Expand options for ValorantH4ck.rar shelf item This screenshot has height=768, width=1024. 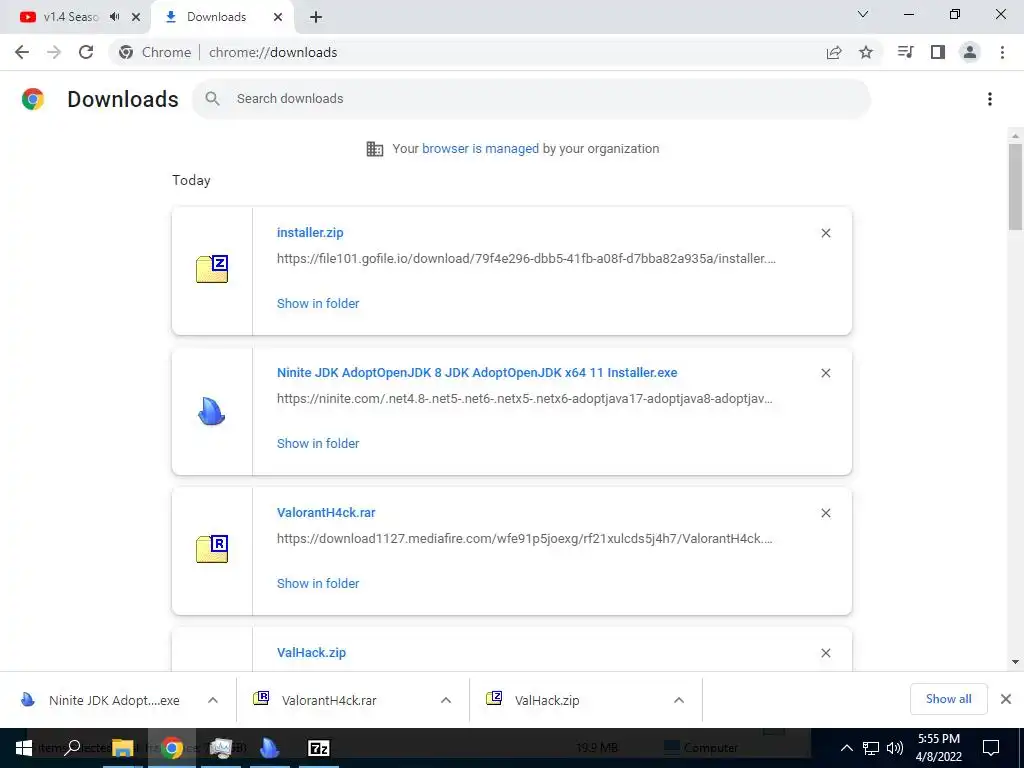point(445,700)
